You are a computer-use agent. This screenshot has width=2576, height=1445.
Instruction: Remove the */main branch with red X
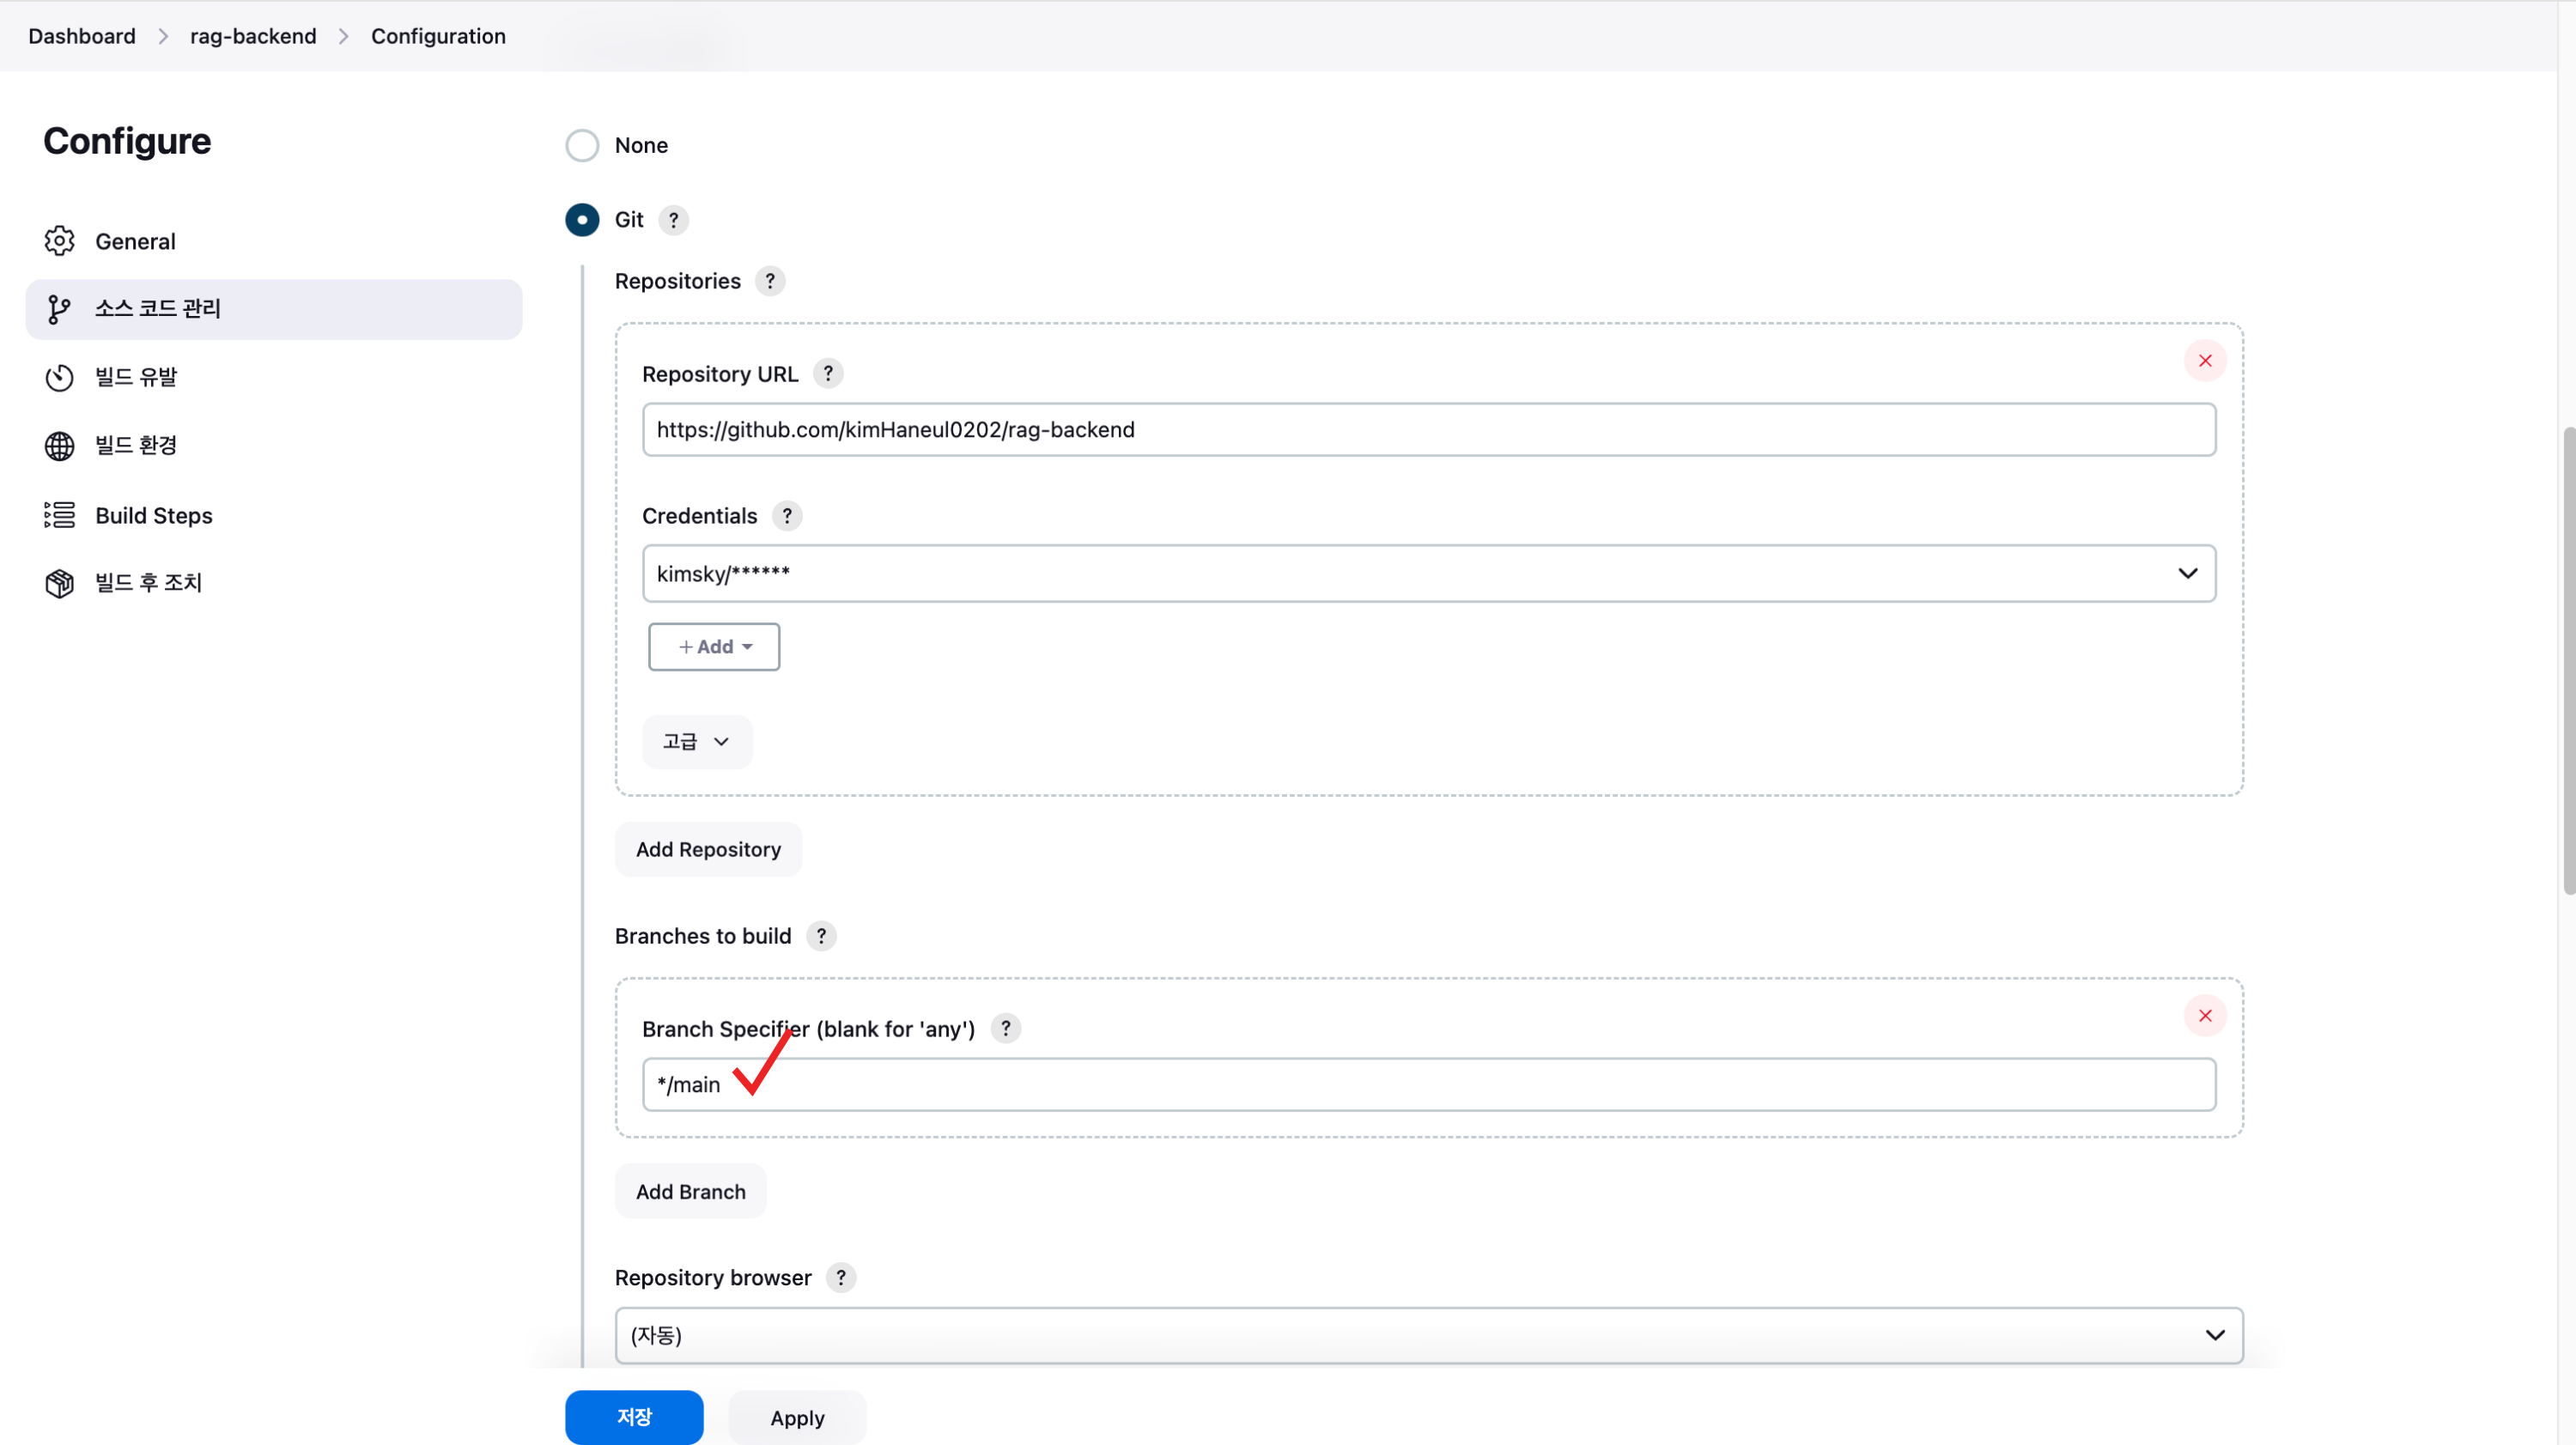(x=2205, y=1016)
